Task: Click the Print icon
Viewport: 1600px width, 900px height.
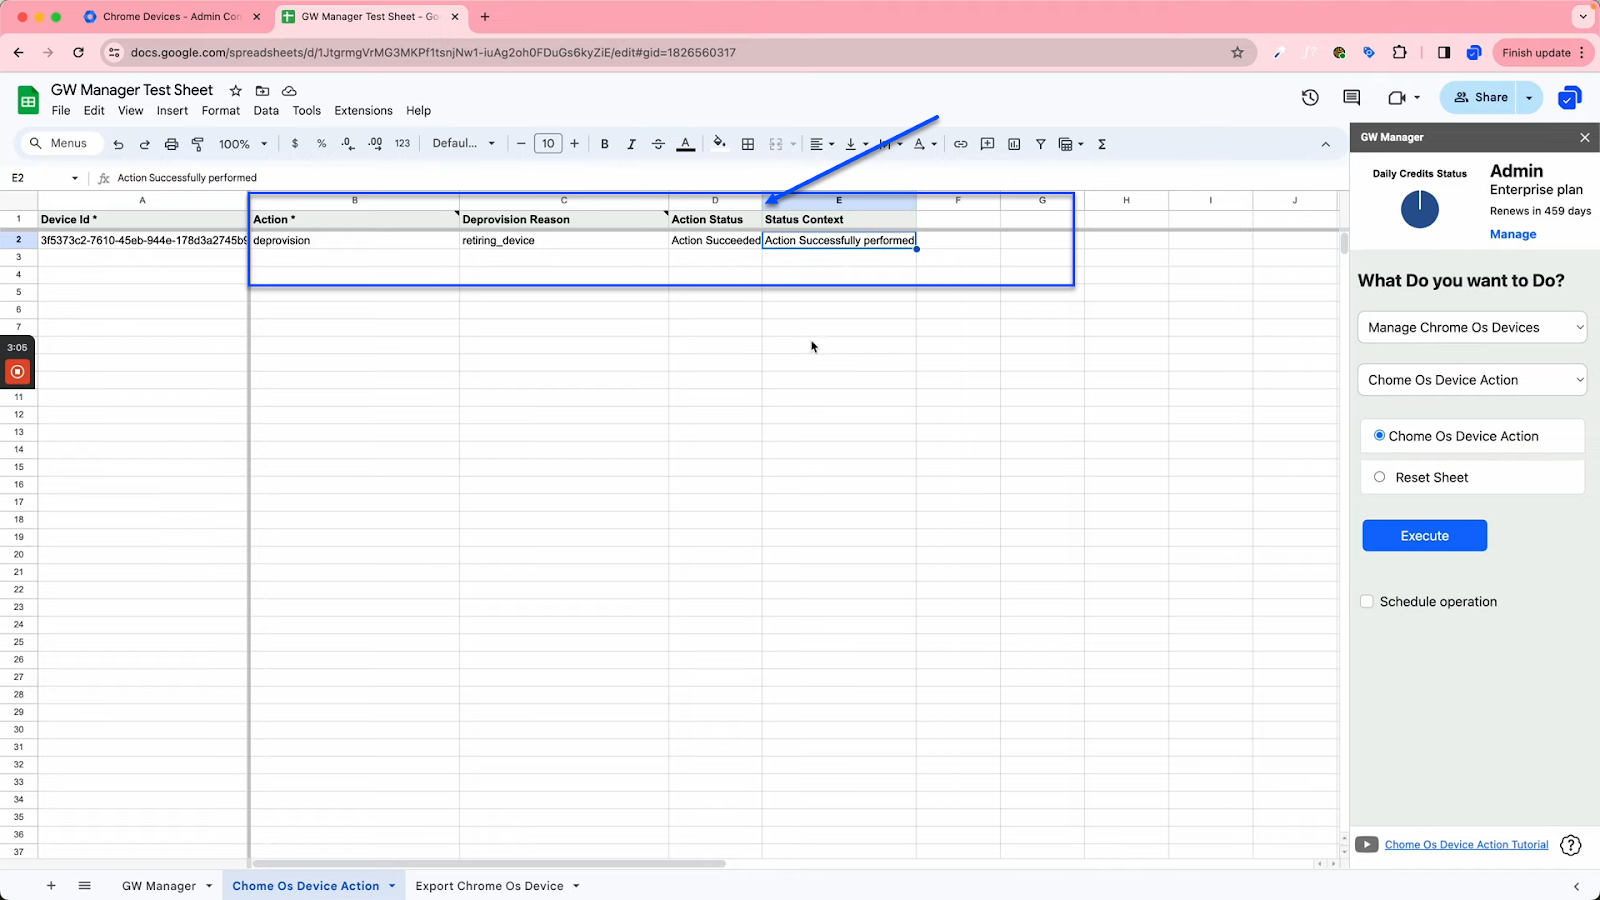Action: coord(171,144)
